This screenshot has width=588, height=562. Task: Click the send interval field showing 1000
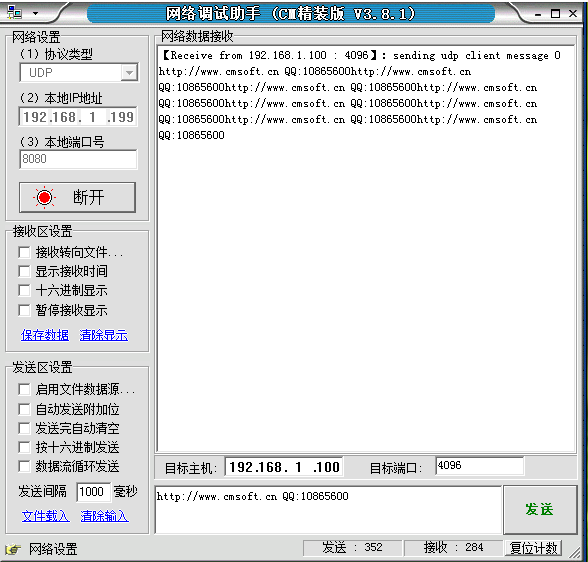coord(93,492)
